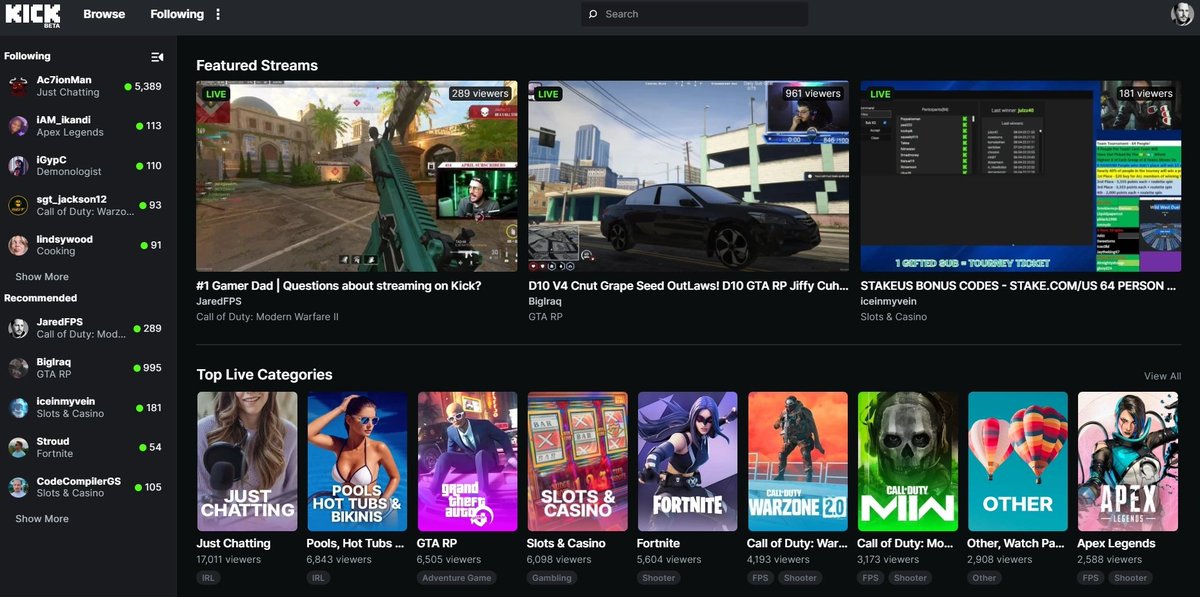Open 'D10 V4 Cnut Grape Seed' title link

(x=688, y=286)
